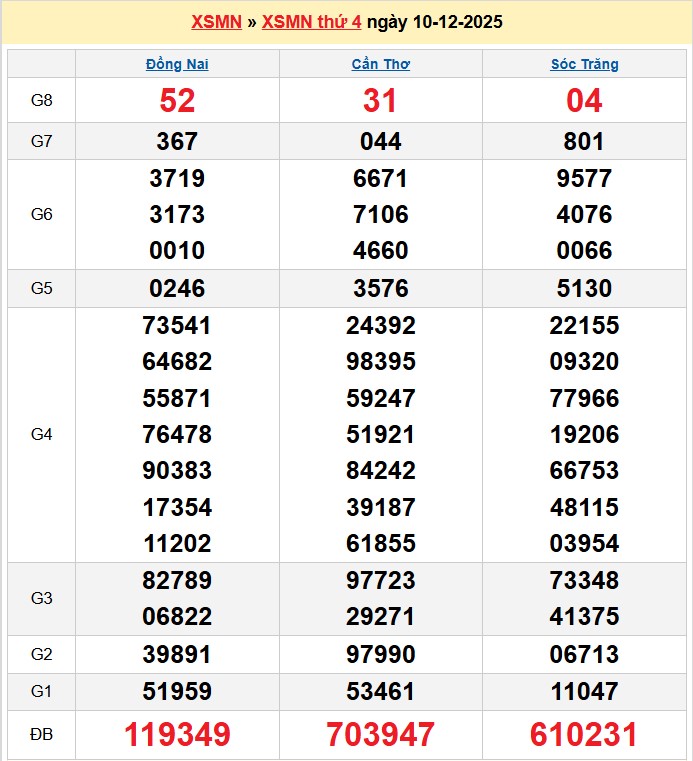This screenshot has height=761, width=693.
Task: Select G1 result 51959
Action: click(x=177, y=691)
